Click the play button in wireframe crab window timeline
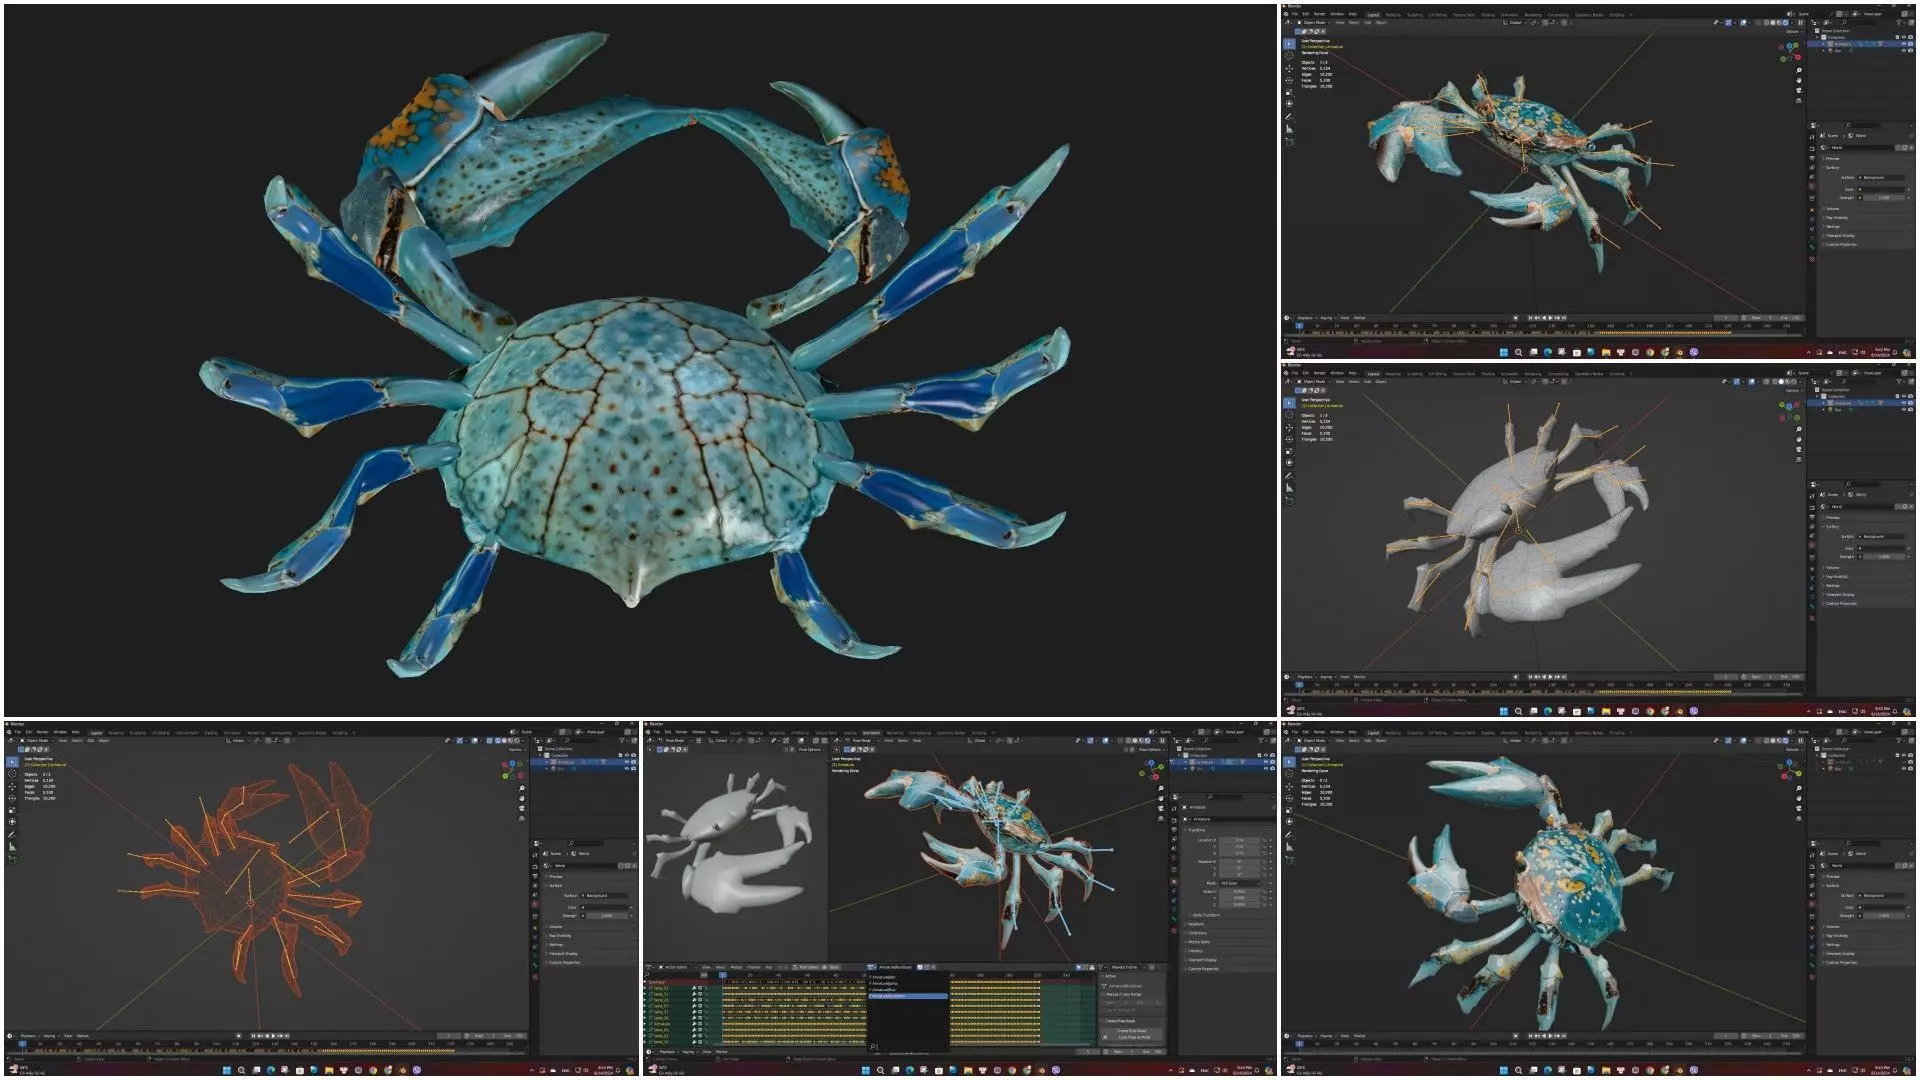Image resolution: width=1920 pixels, height=1080 pixels. pyautogui.click(x=273, y=1036)
